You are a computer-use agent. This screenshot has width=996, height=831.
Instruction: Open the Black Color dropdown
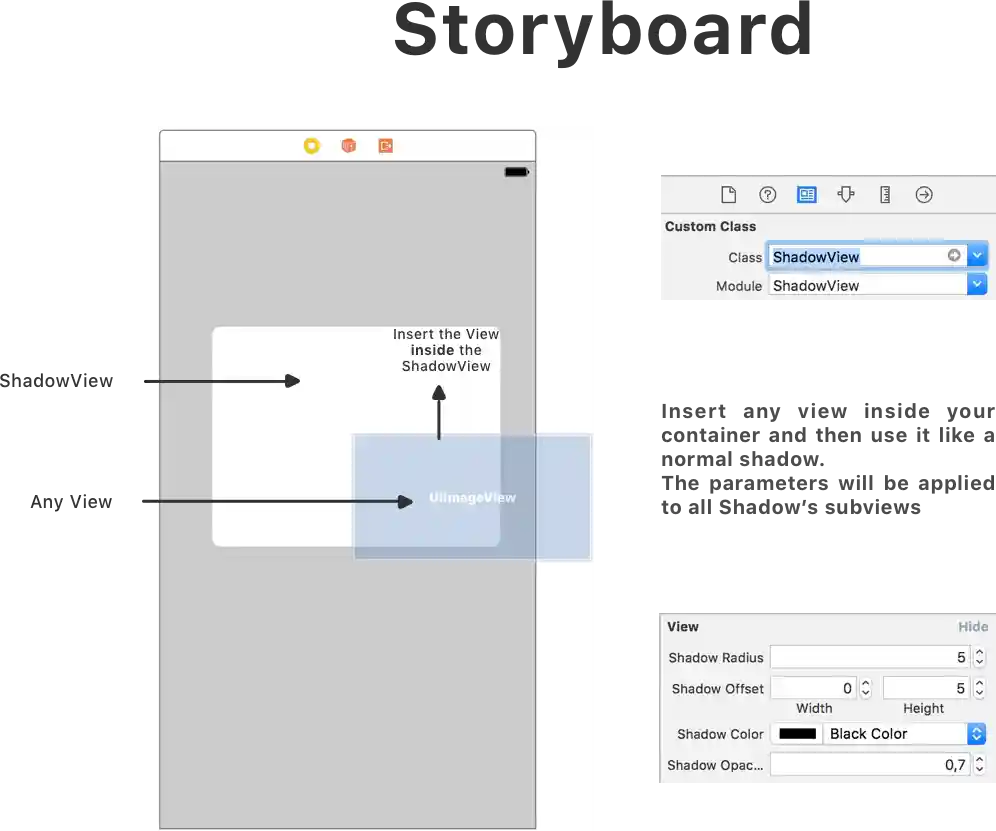click(x=905, y=734)
